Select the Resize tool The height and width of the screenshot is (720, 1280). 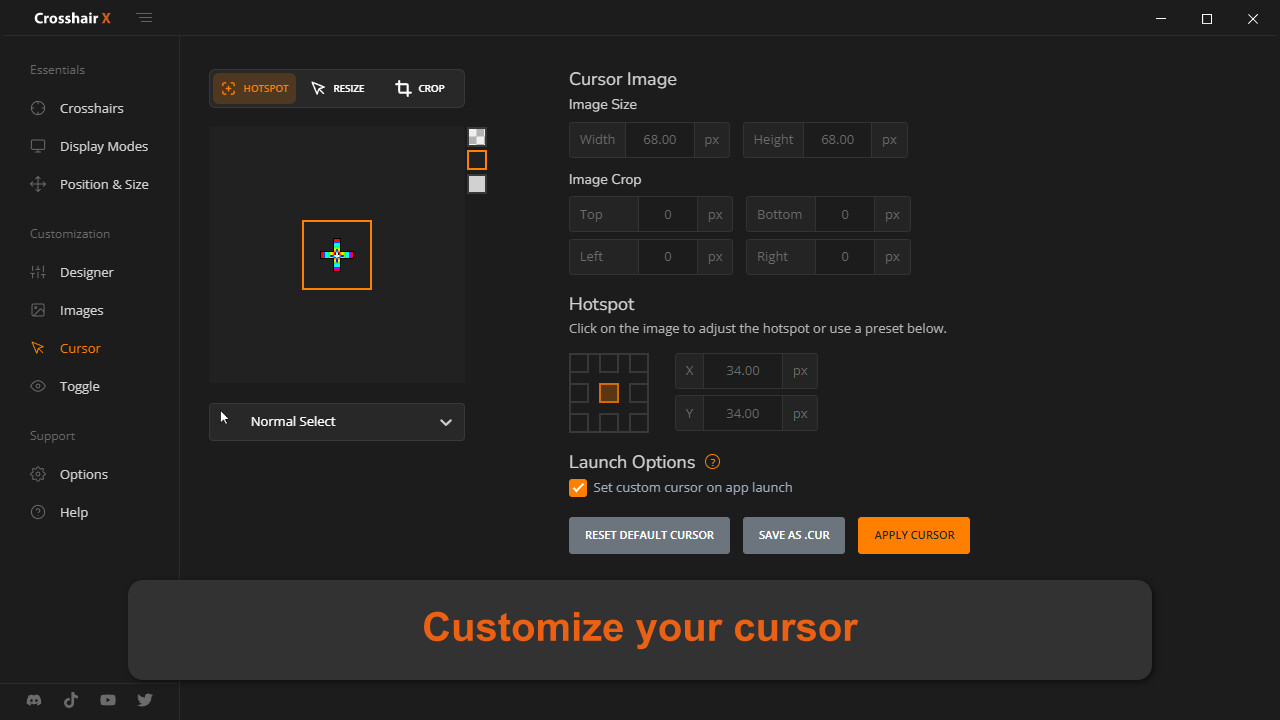(x=338, y=88)
